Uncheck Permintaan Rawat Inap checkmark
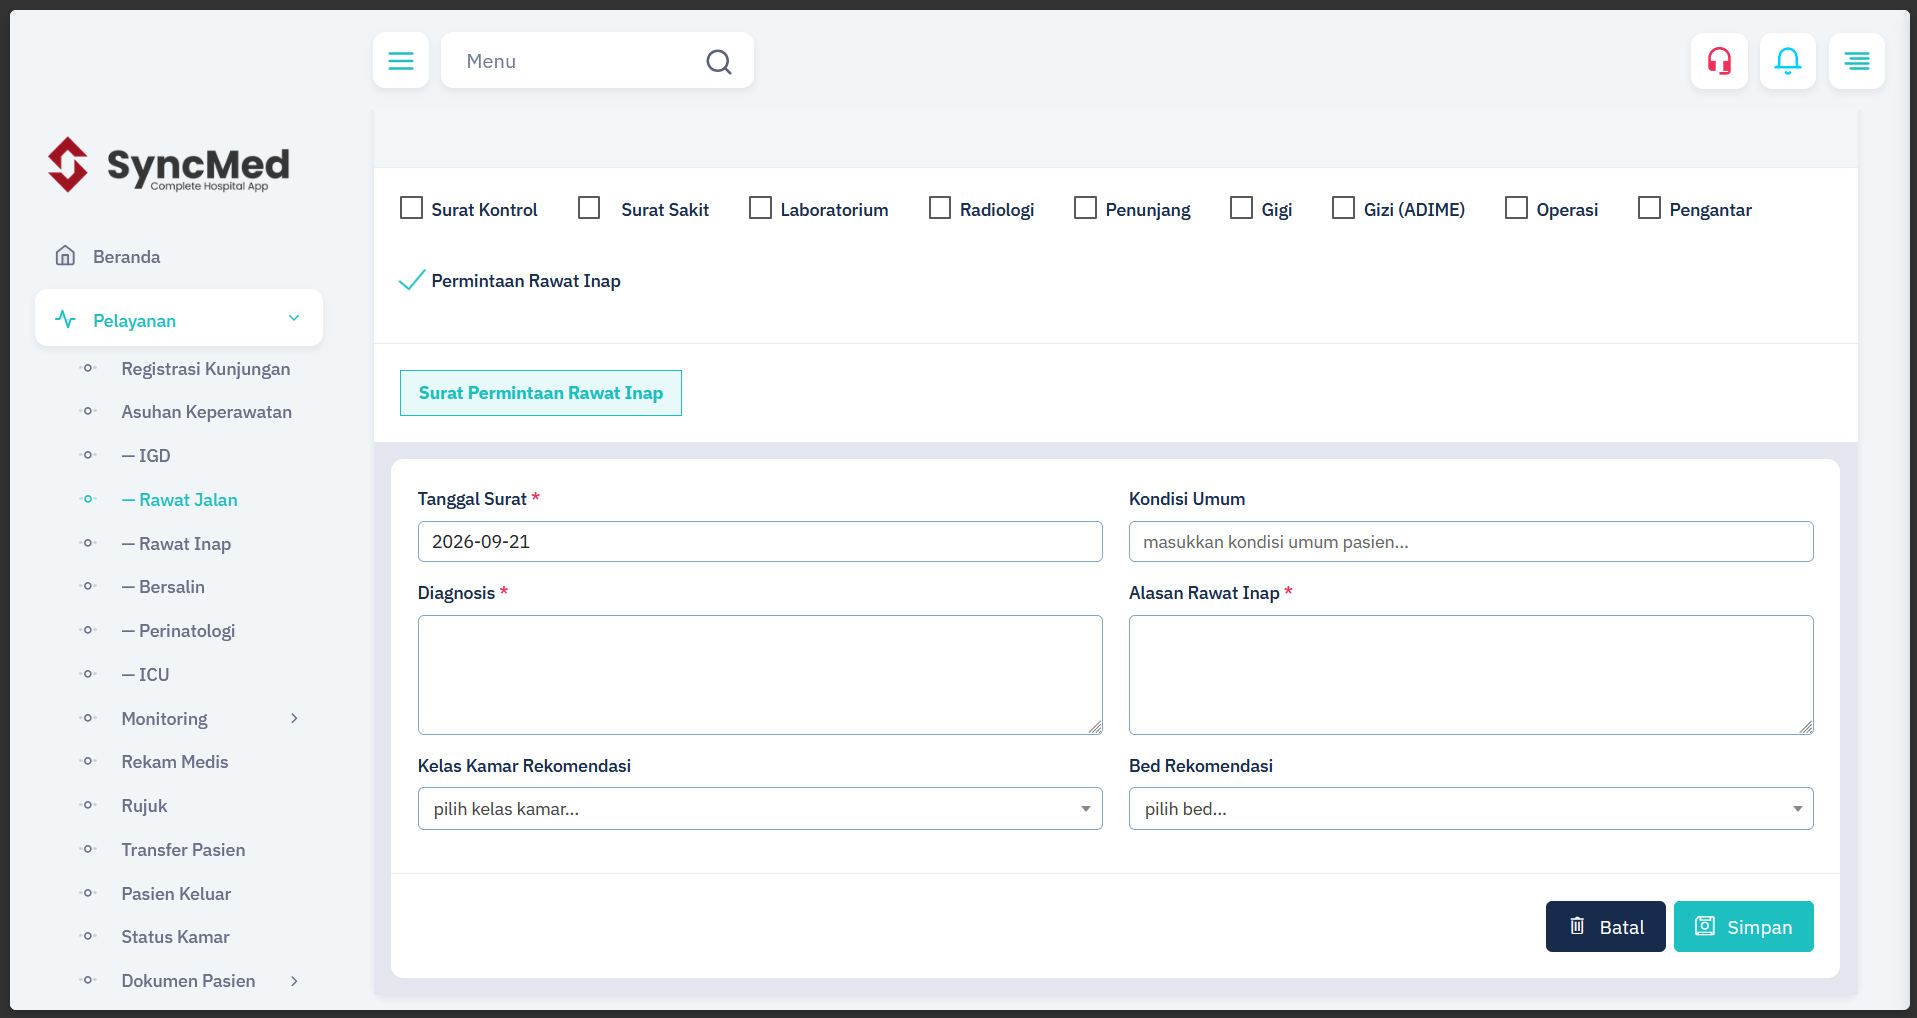This screenshot has width=1917, height=1018. pos(411,280)
